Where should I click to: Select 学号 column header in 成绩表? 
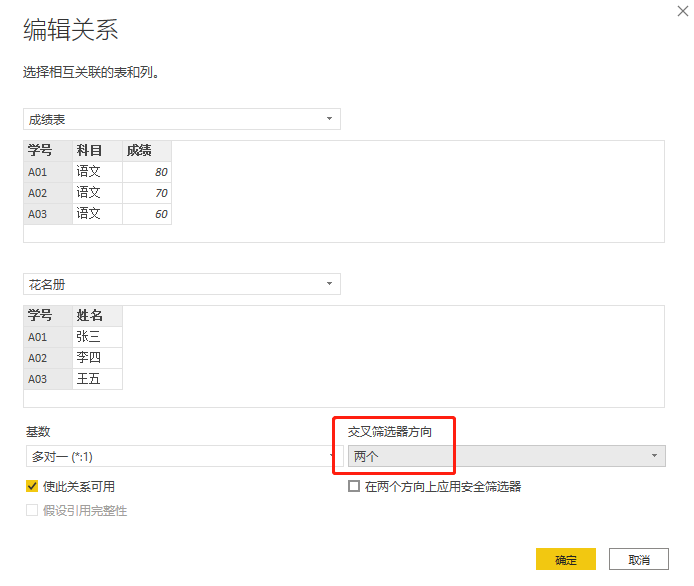pyautogui.click(x=40, y=150)
